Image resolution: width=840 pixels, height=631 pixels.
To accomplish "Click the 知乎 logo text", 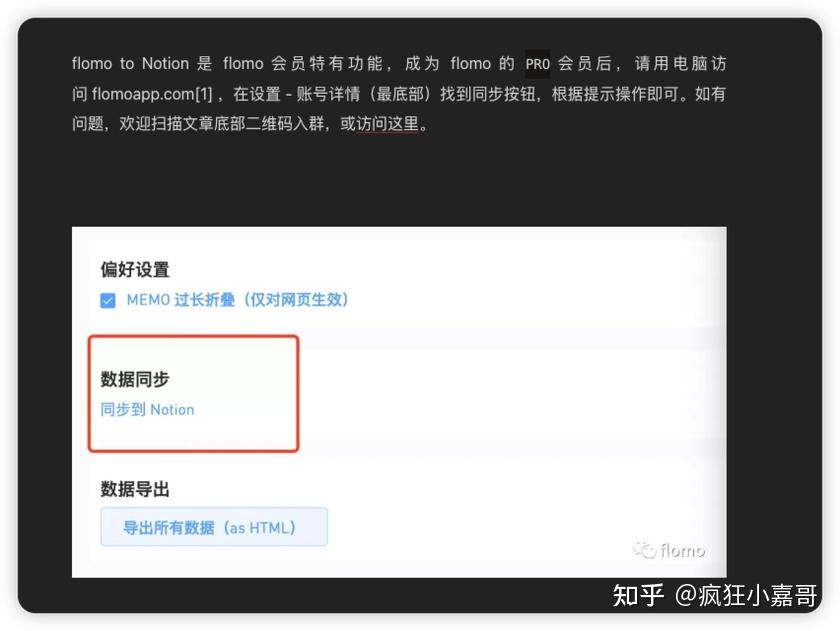I will [x=638, y=595].
